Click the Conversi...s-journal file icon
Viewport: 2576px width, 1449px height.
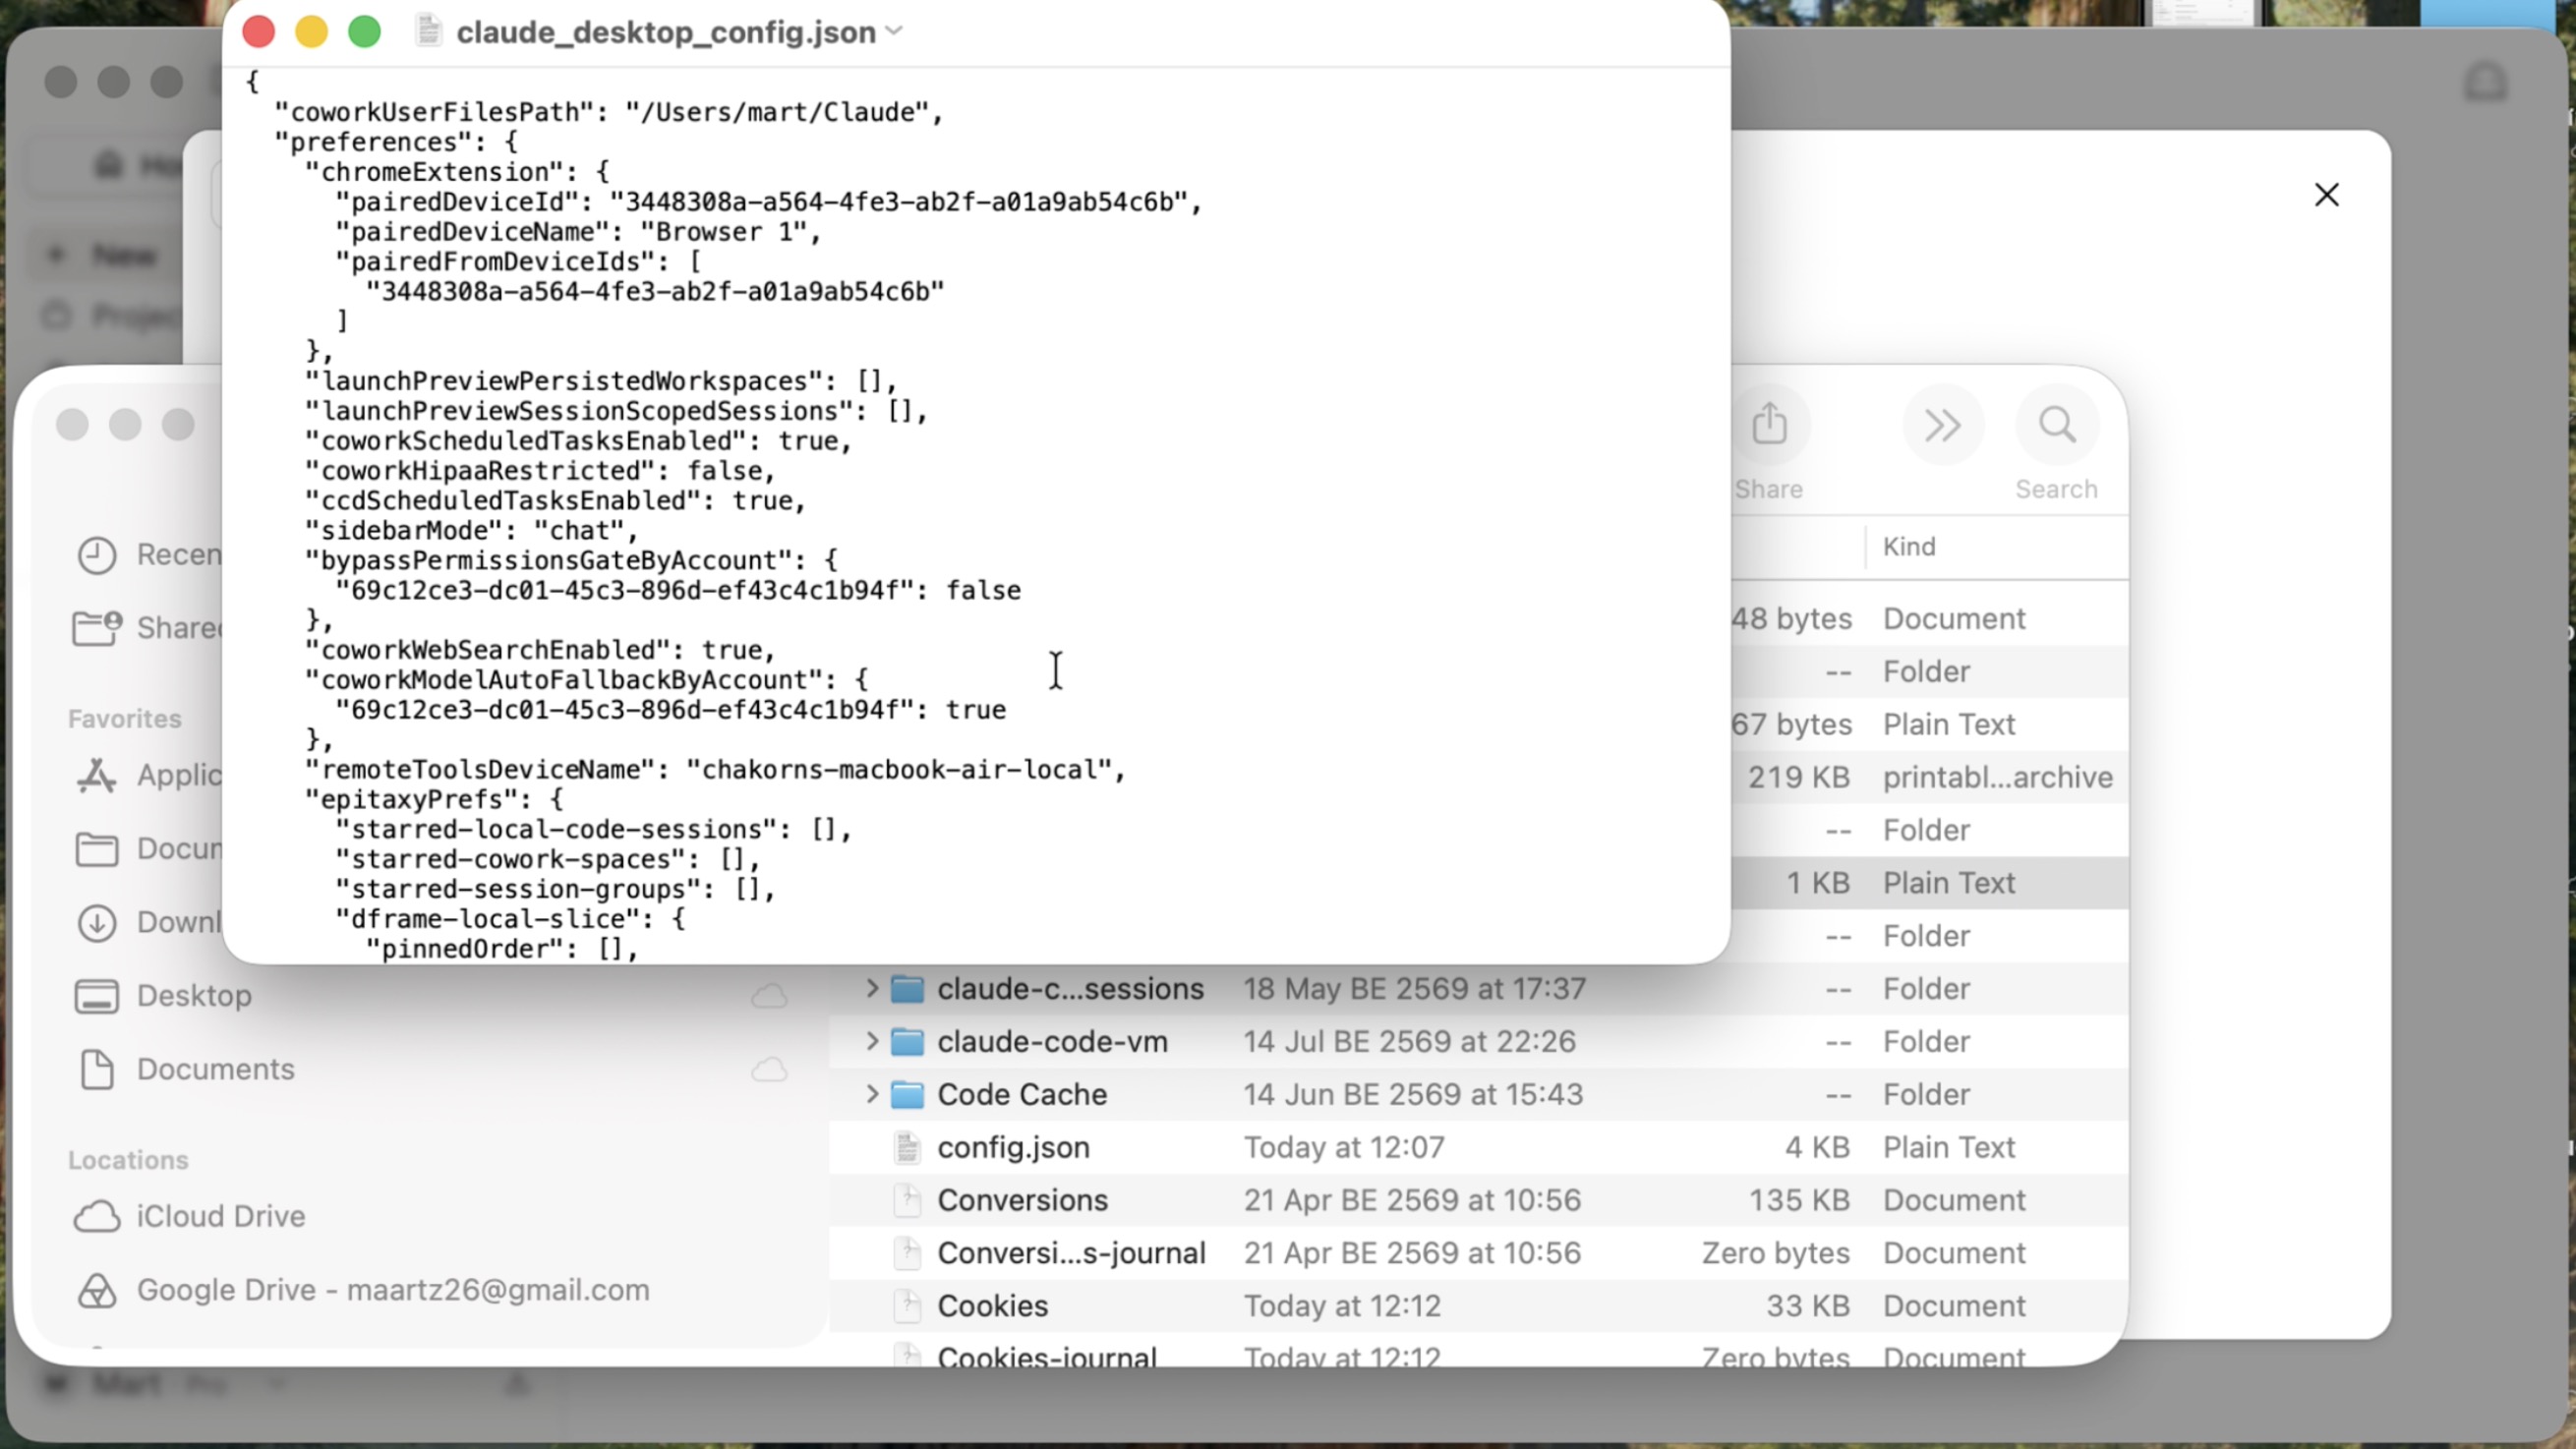pos(907,1253)
